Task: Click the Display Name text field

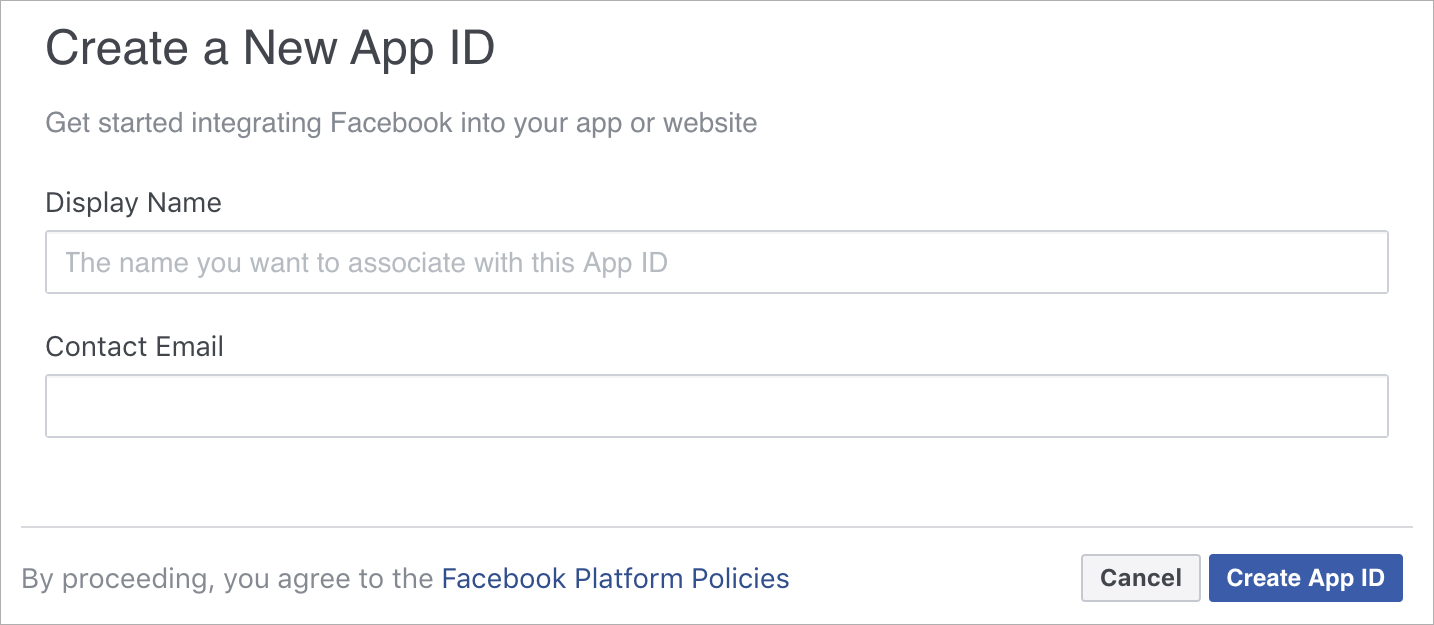Action: 716,263
